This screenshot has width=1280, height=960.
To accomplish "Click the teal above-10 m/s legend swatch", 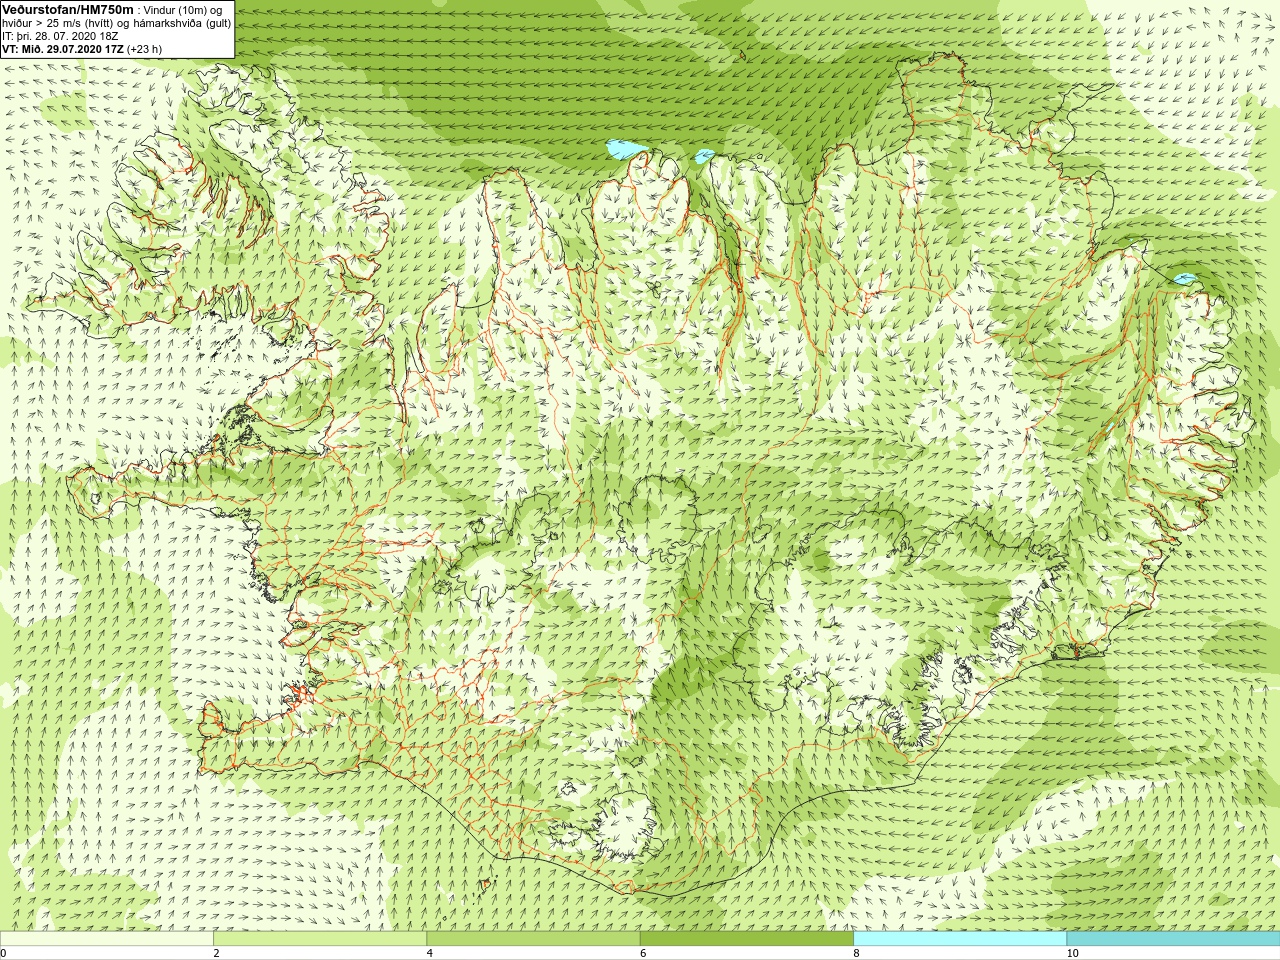I will pos(1173,939).
